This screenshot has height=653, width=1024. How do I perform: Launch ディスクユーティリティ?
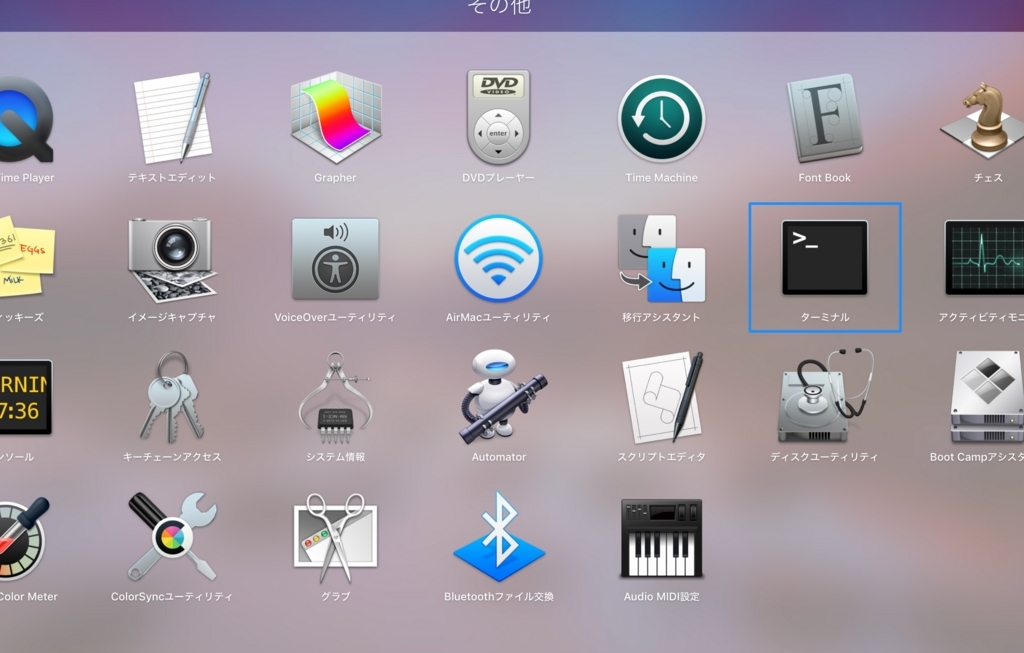825,396
